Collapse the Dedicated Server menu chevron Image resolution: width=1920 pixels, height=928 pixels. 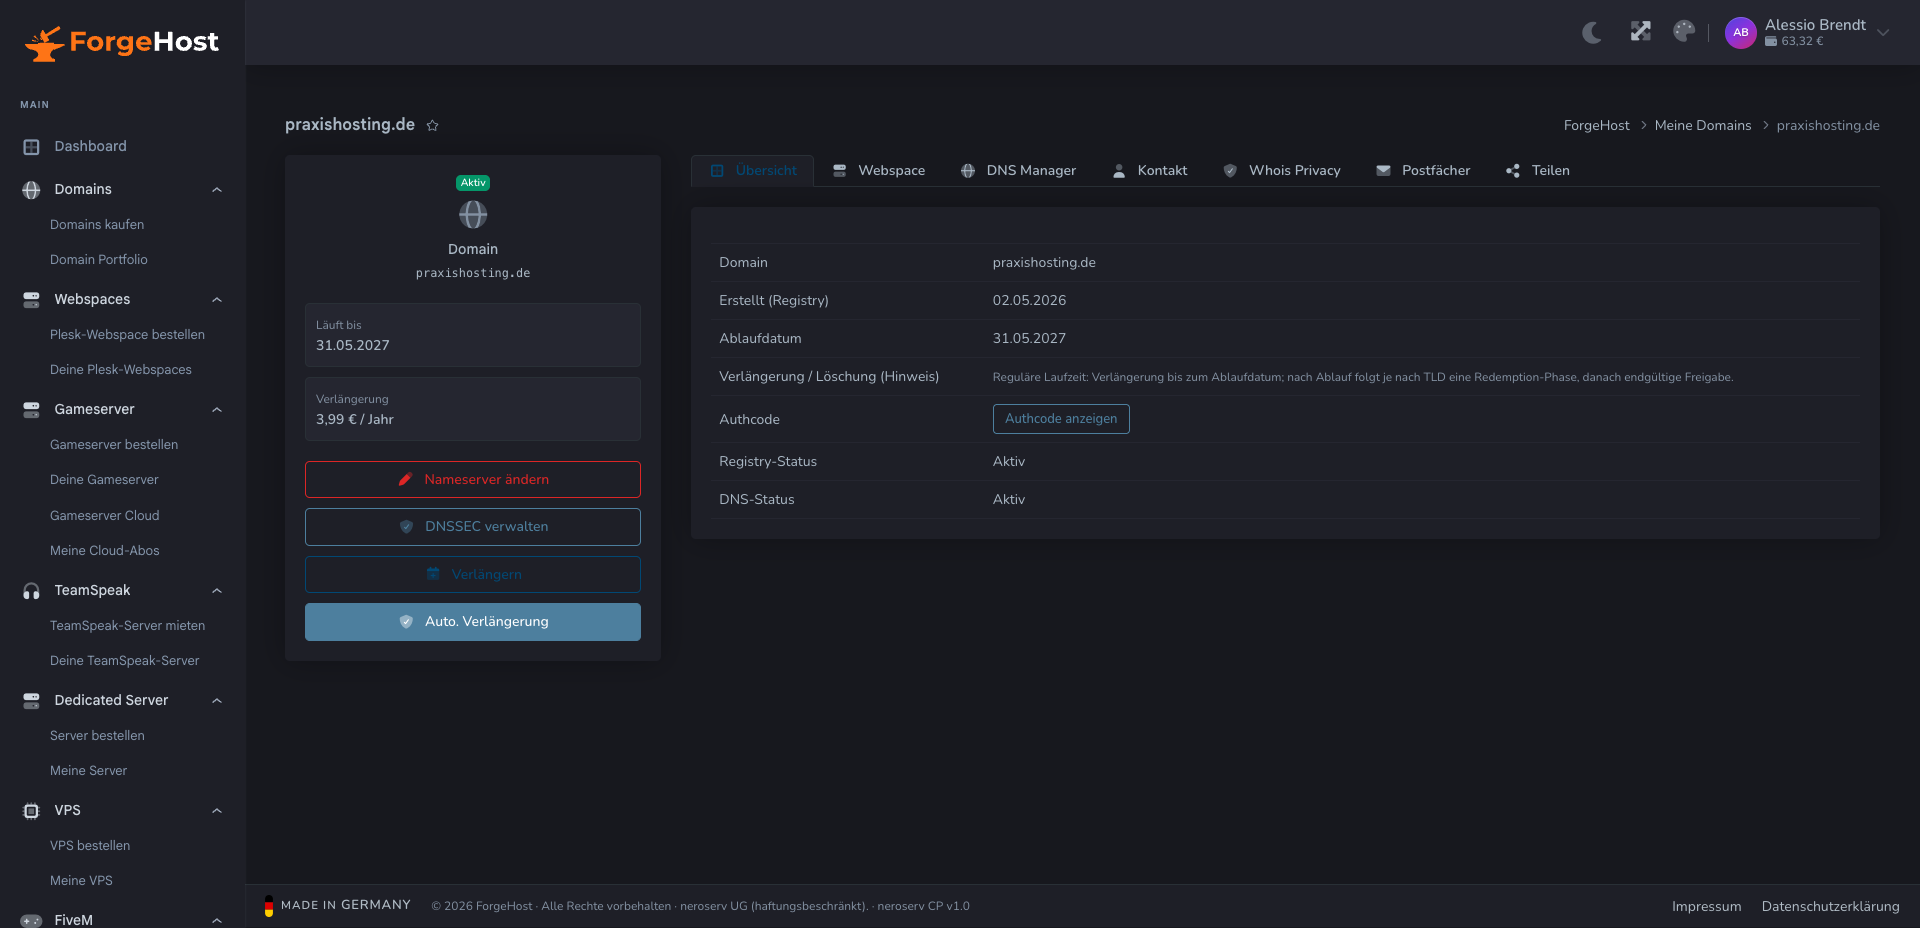click(217, 701)
